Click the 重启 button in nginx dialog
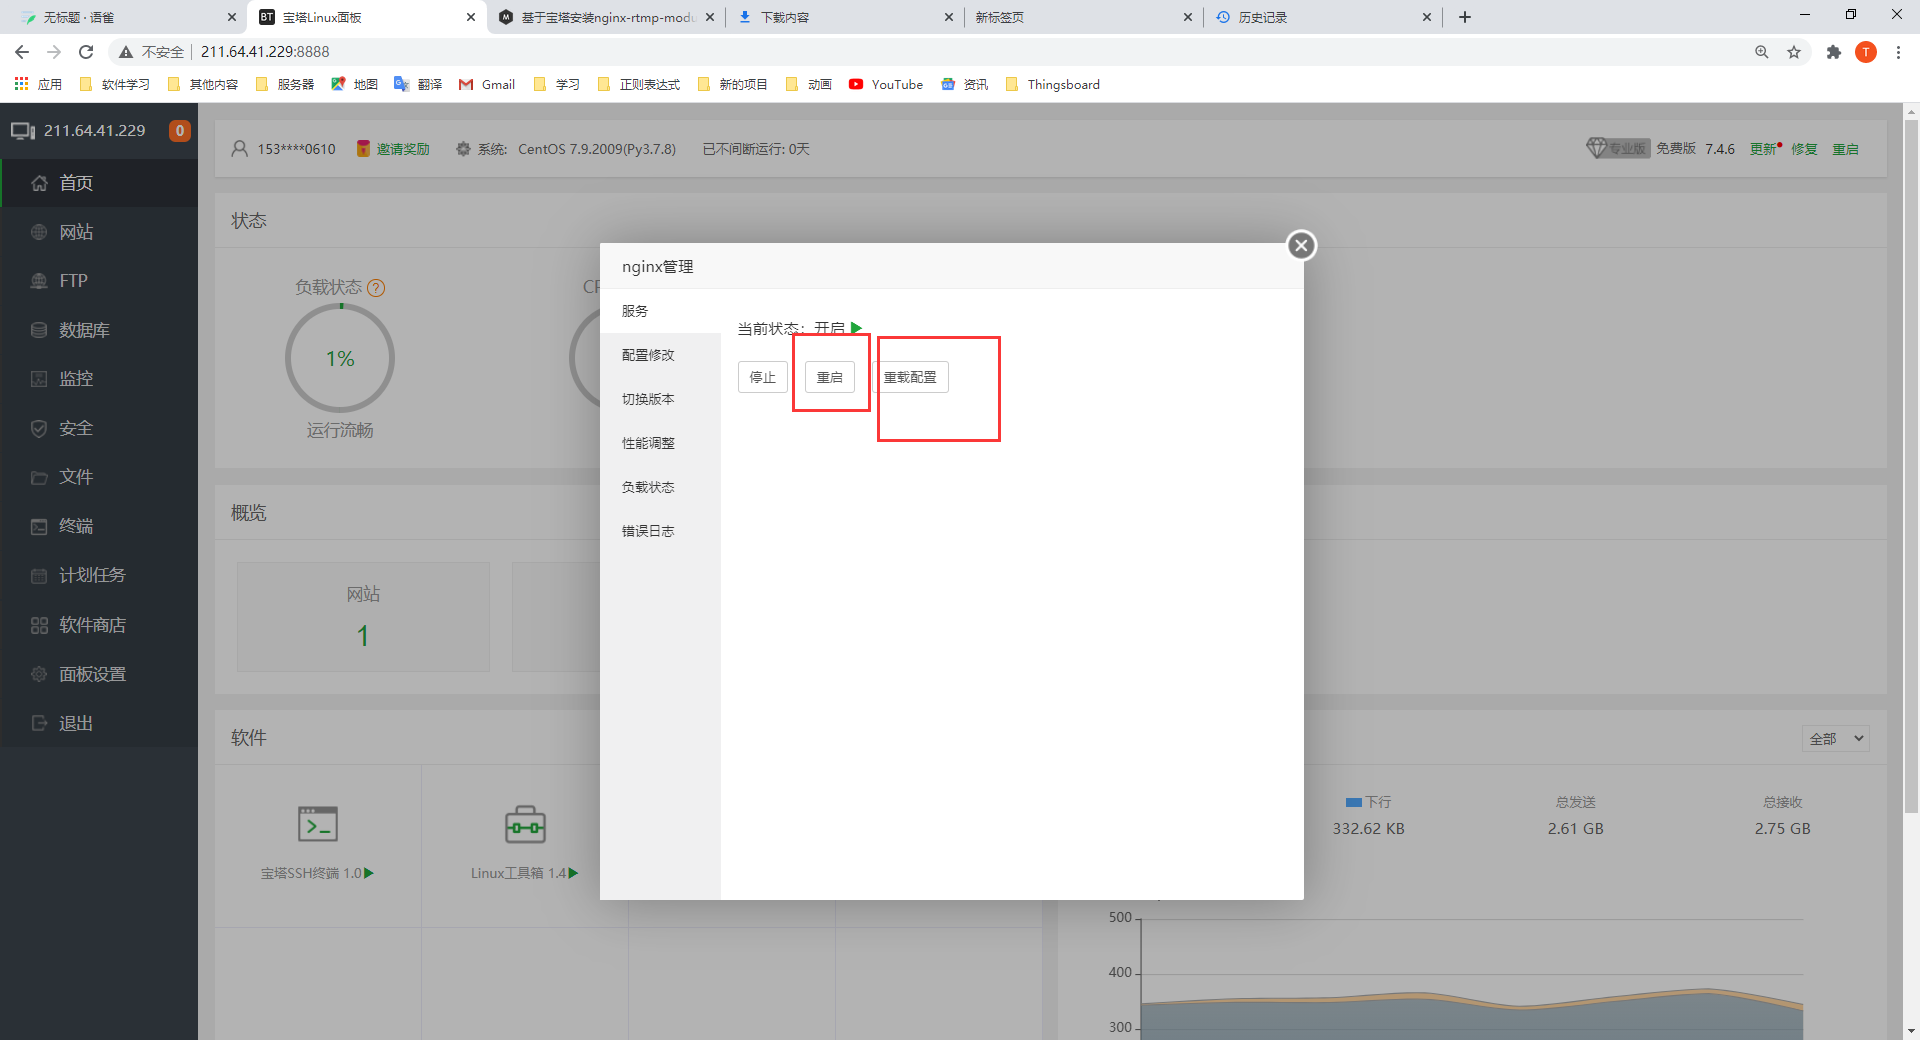 pyautogui.click(x=829, y=377)
